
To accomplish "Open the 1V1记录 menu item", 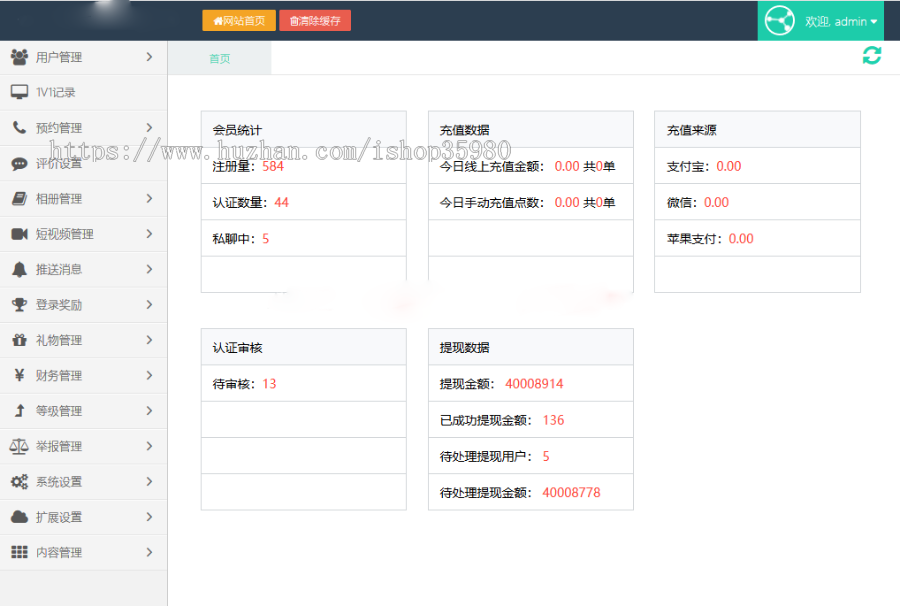I will (56, 92).
